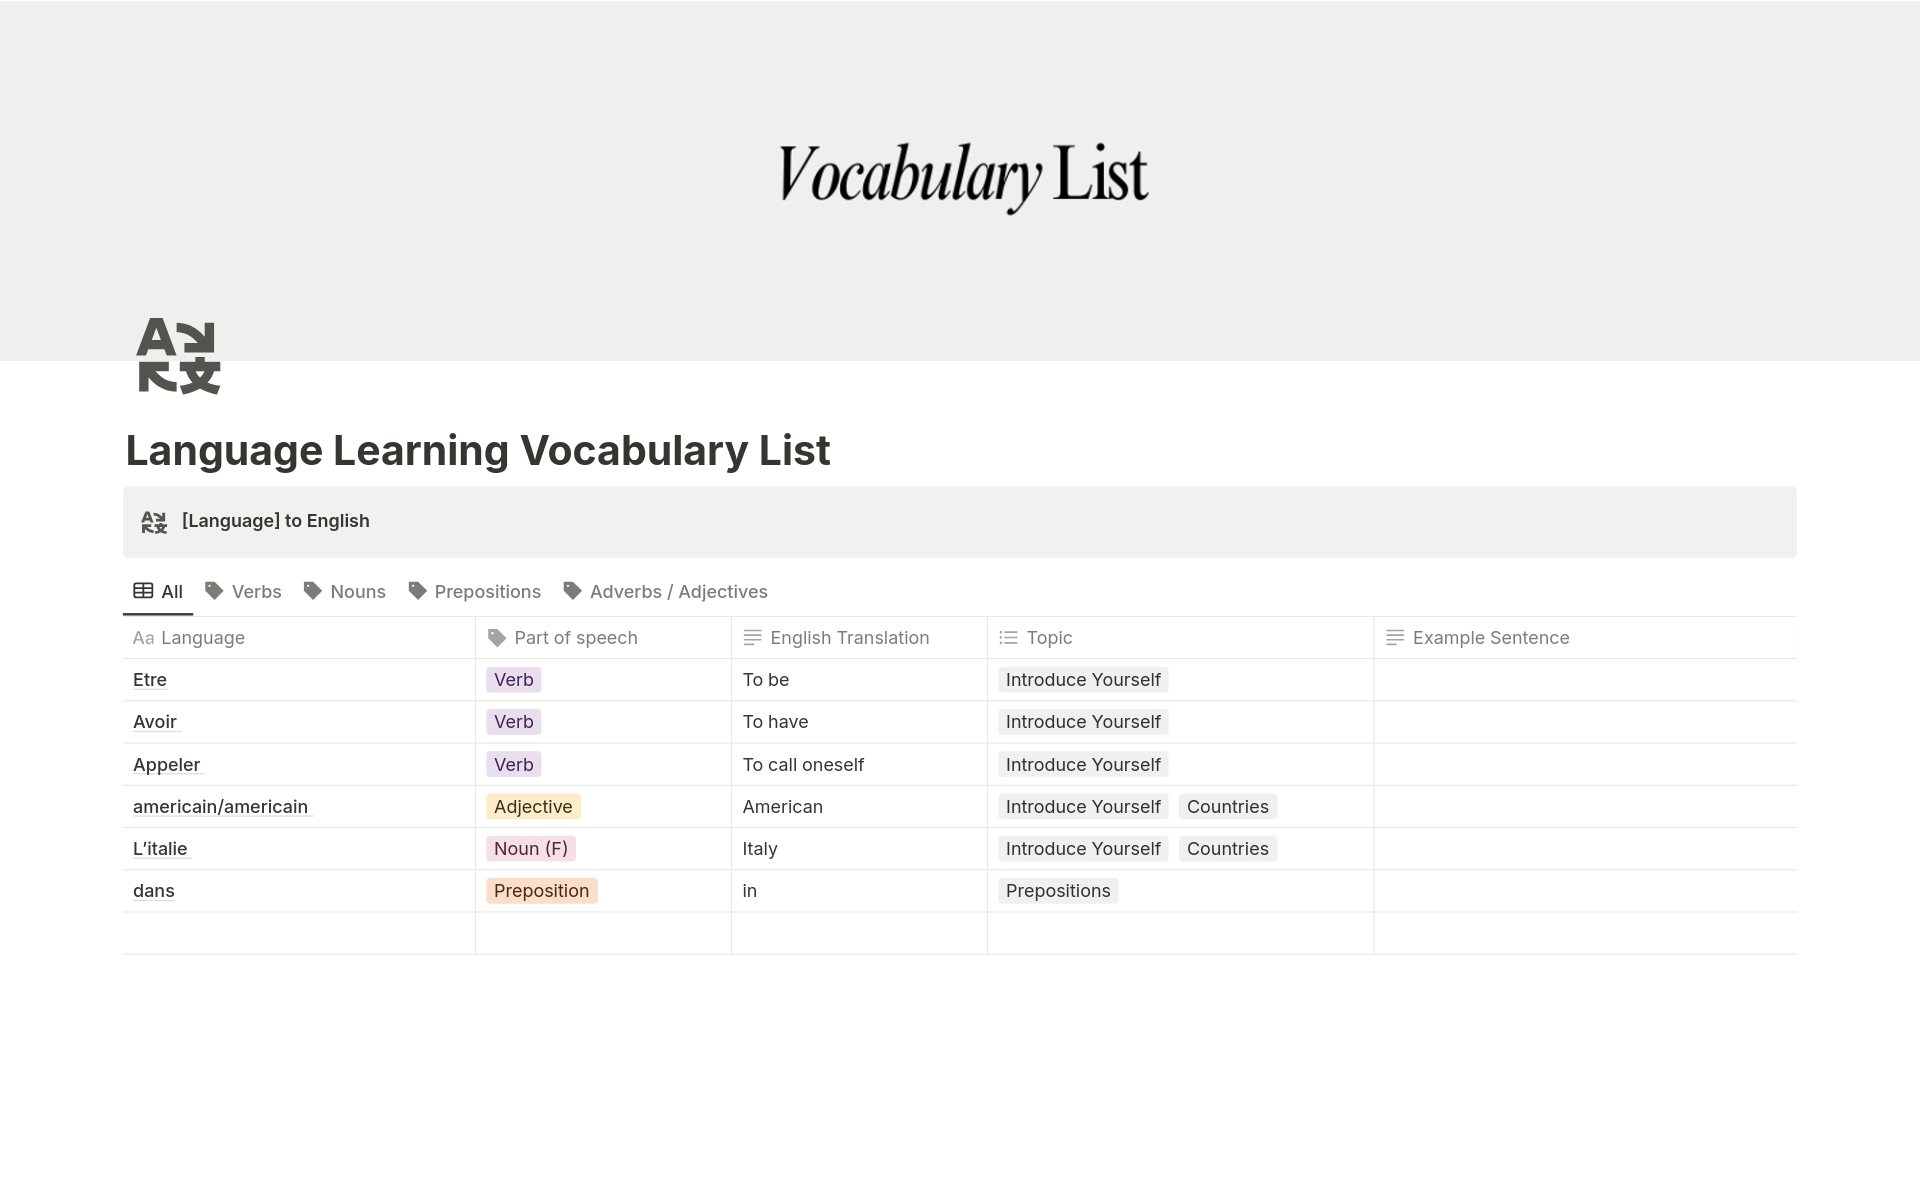The height and width of the screenshot is (1199, 1920).
Task: Open the Etre vocabulary entry
Action: point(150,680)
